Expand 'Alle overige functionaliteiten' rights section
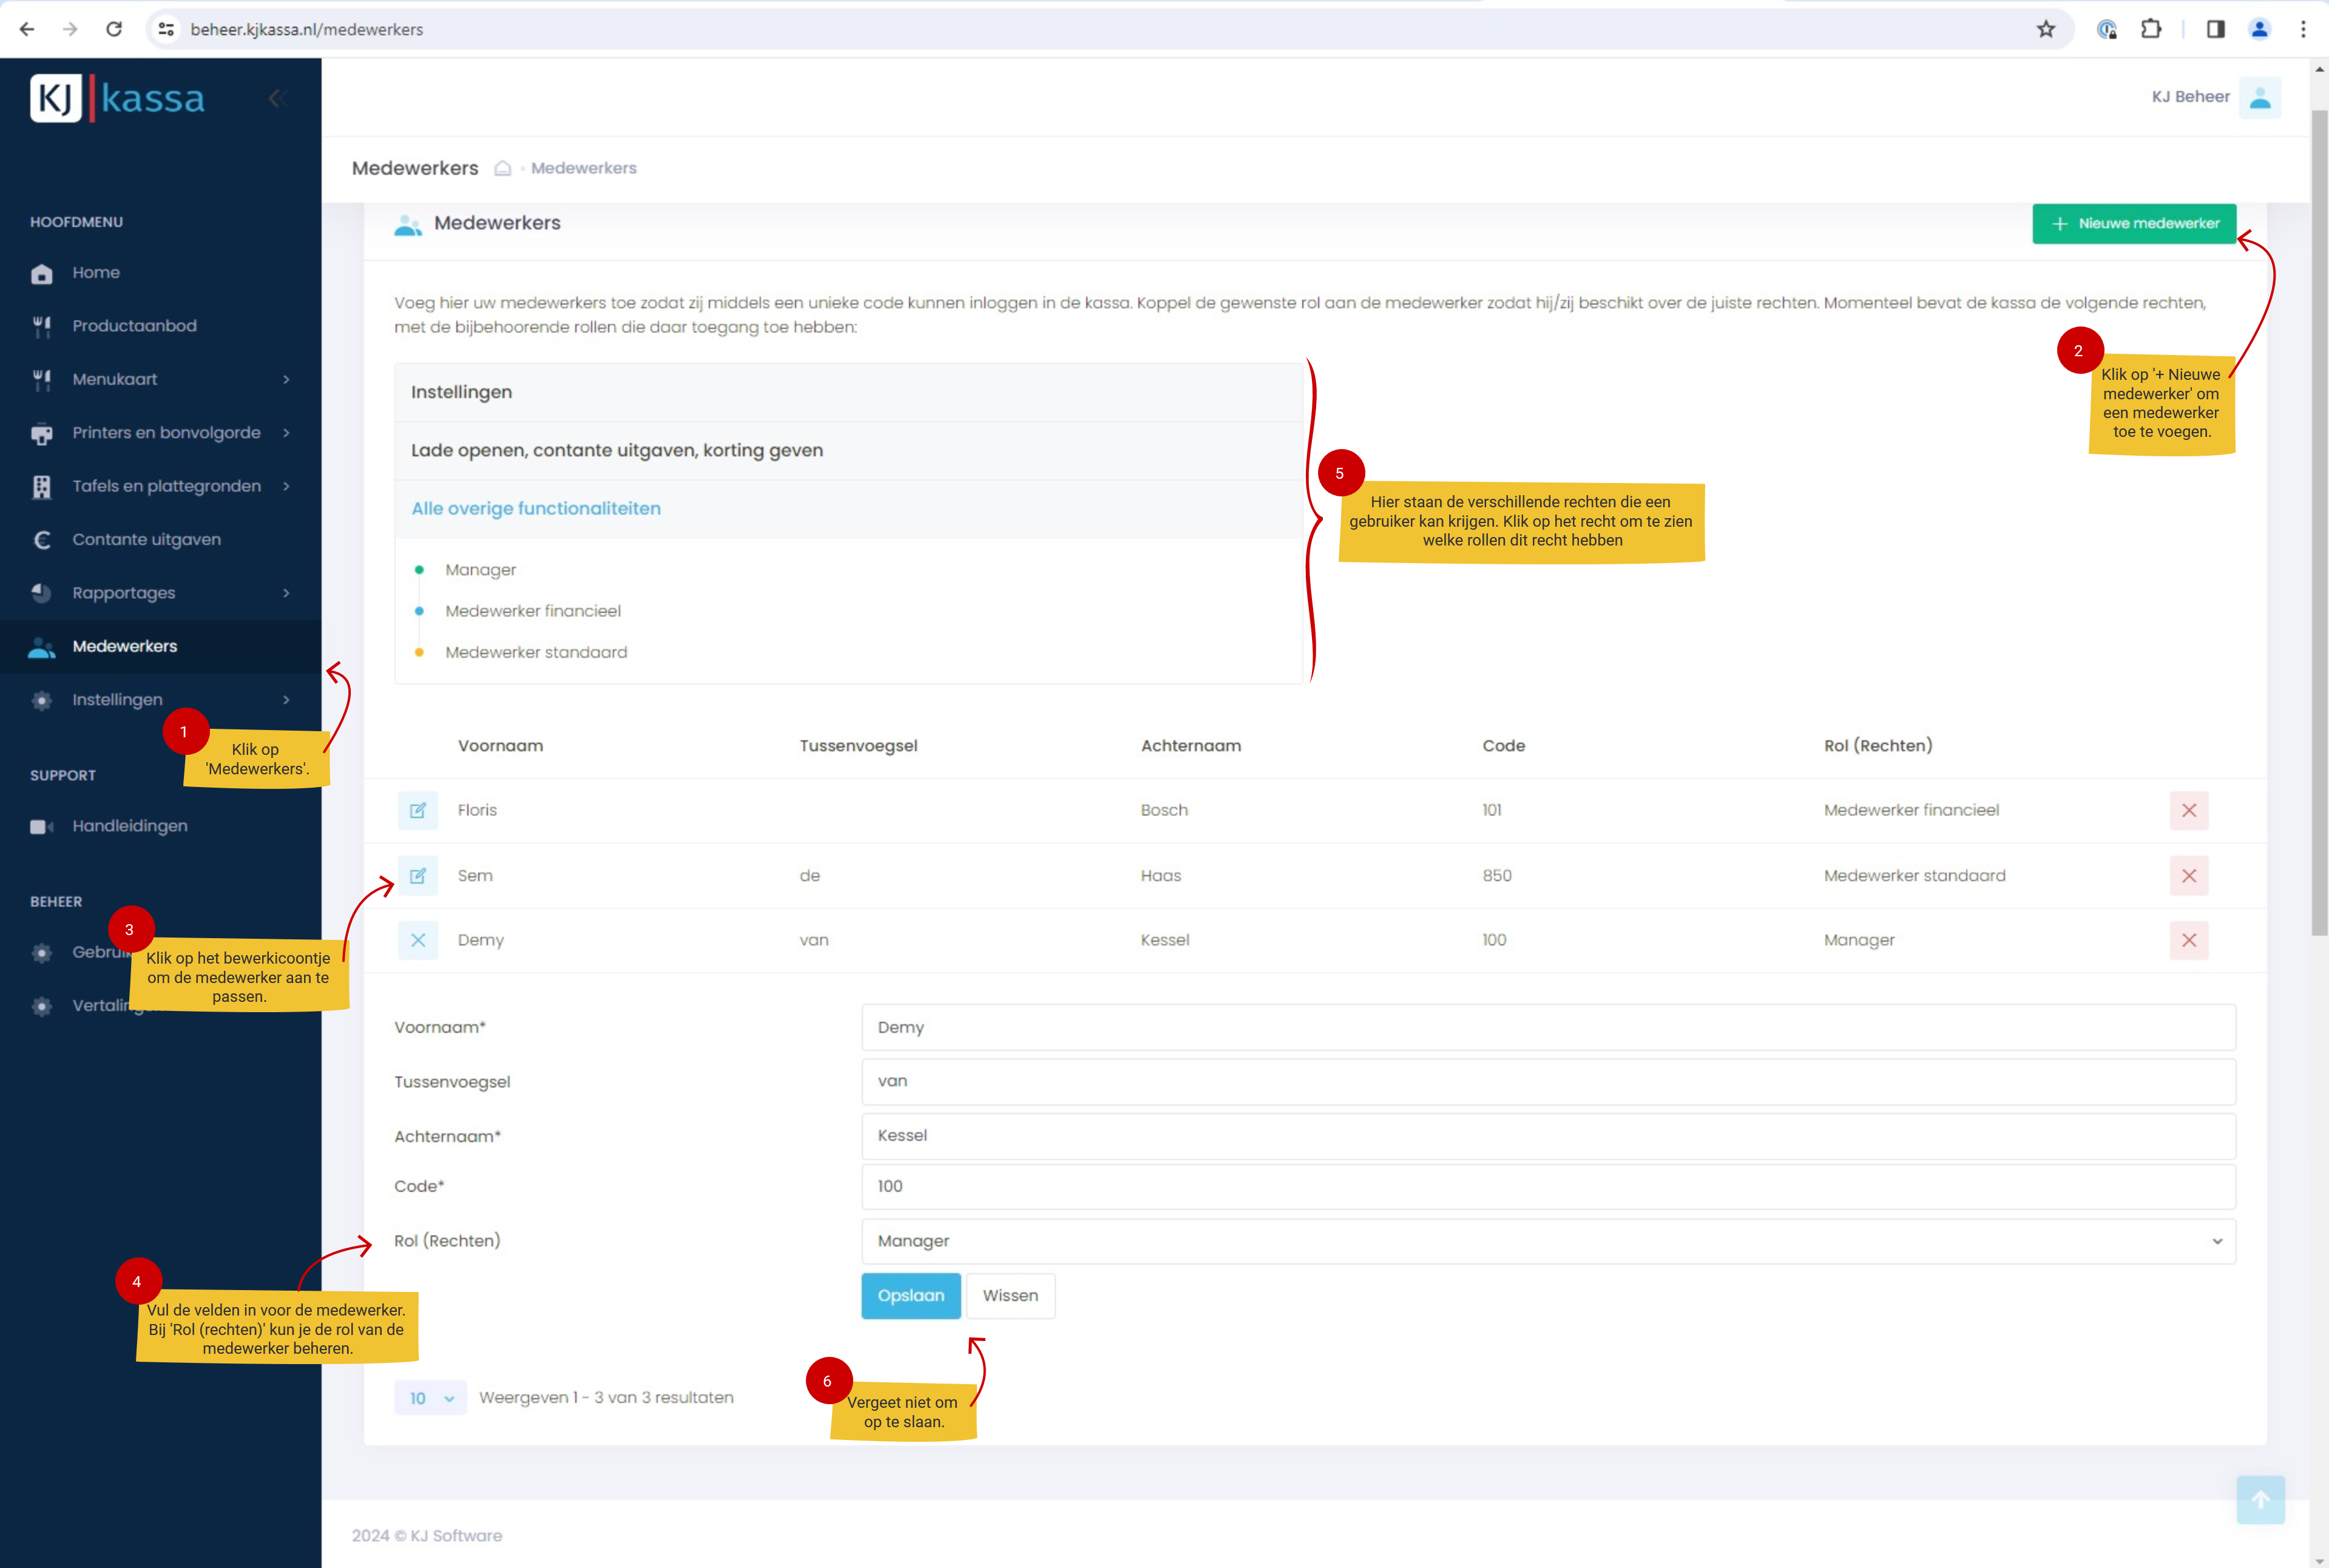The image size is (2329, 1568). click(x=536, y=508)
